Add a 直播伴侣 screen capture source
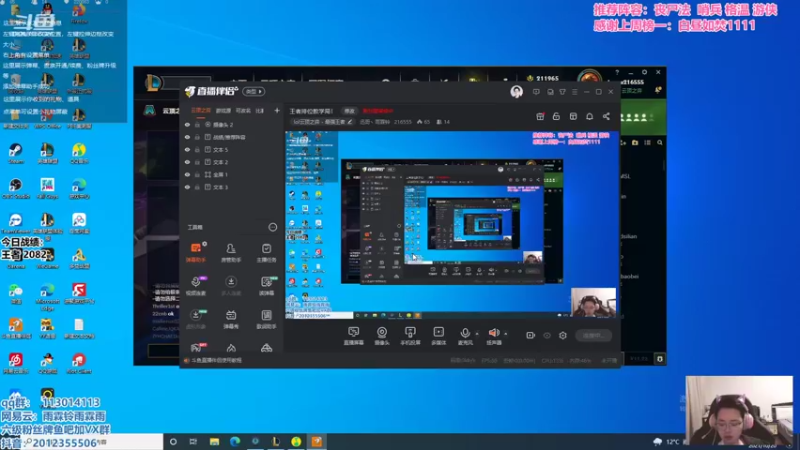The image size is (800, 450). [x=354, y=336]
